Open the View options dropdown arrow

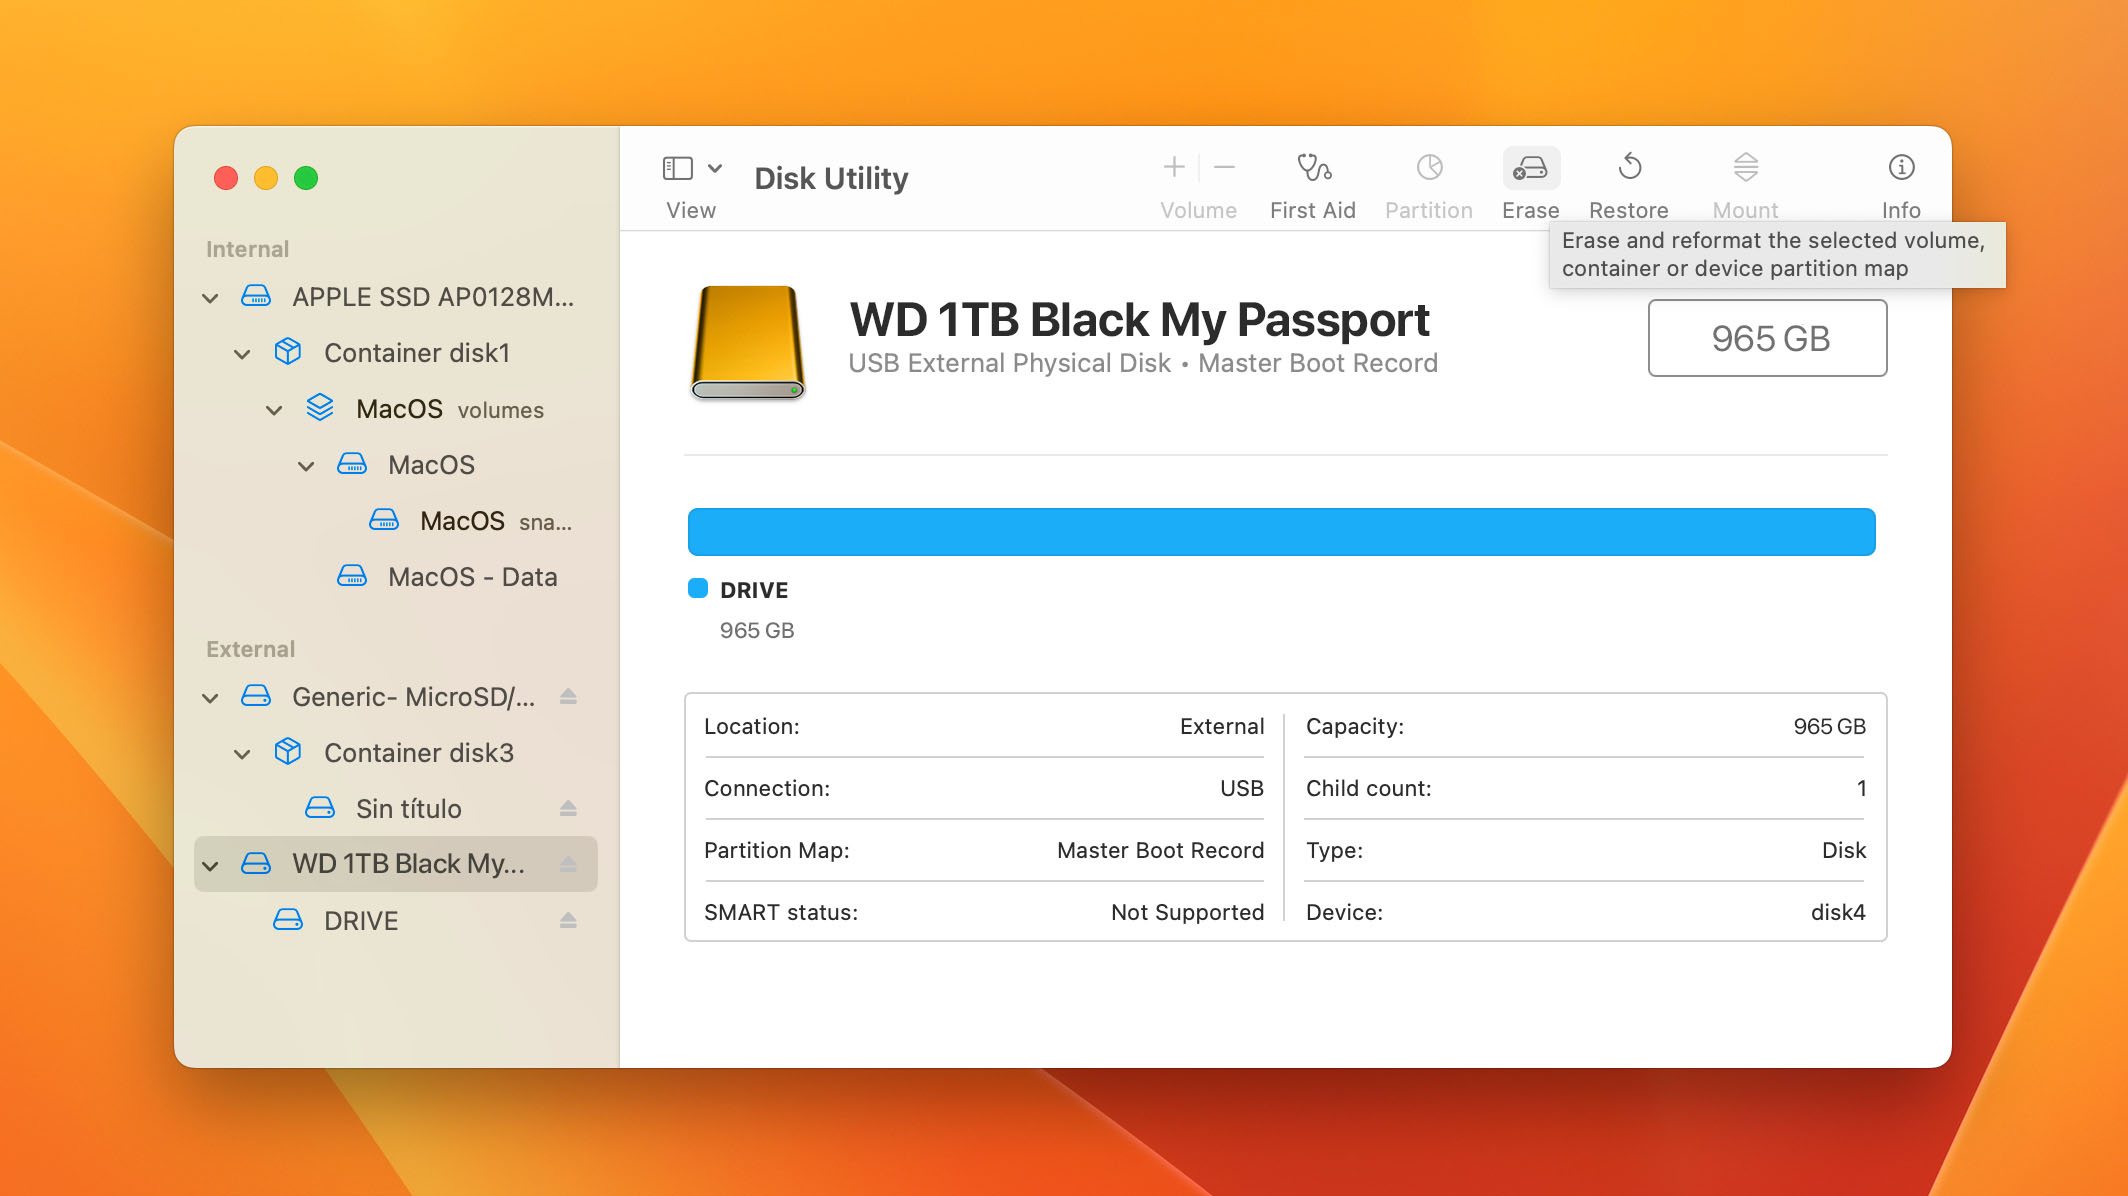click(715, 168)
